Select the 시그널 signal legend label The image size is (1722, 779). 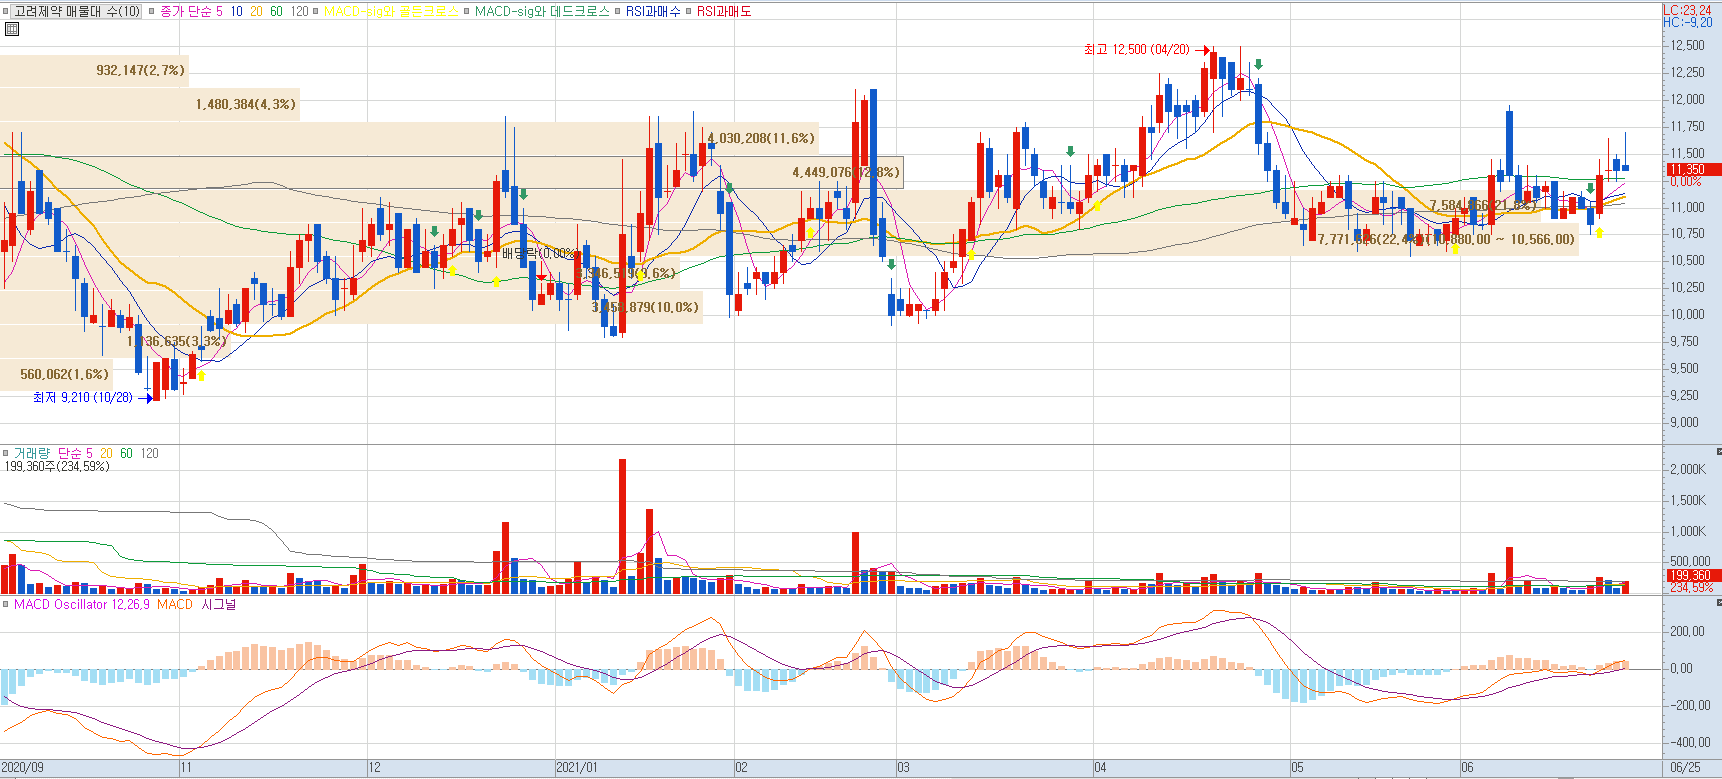coord(219,605)
